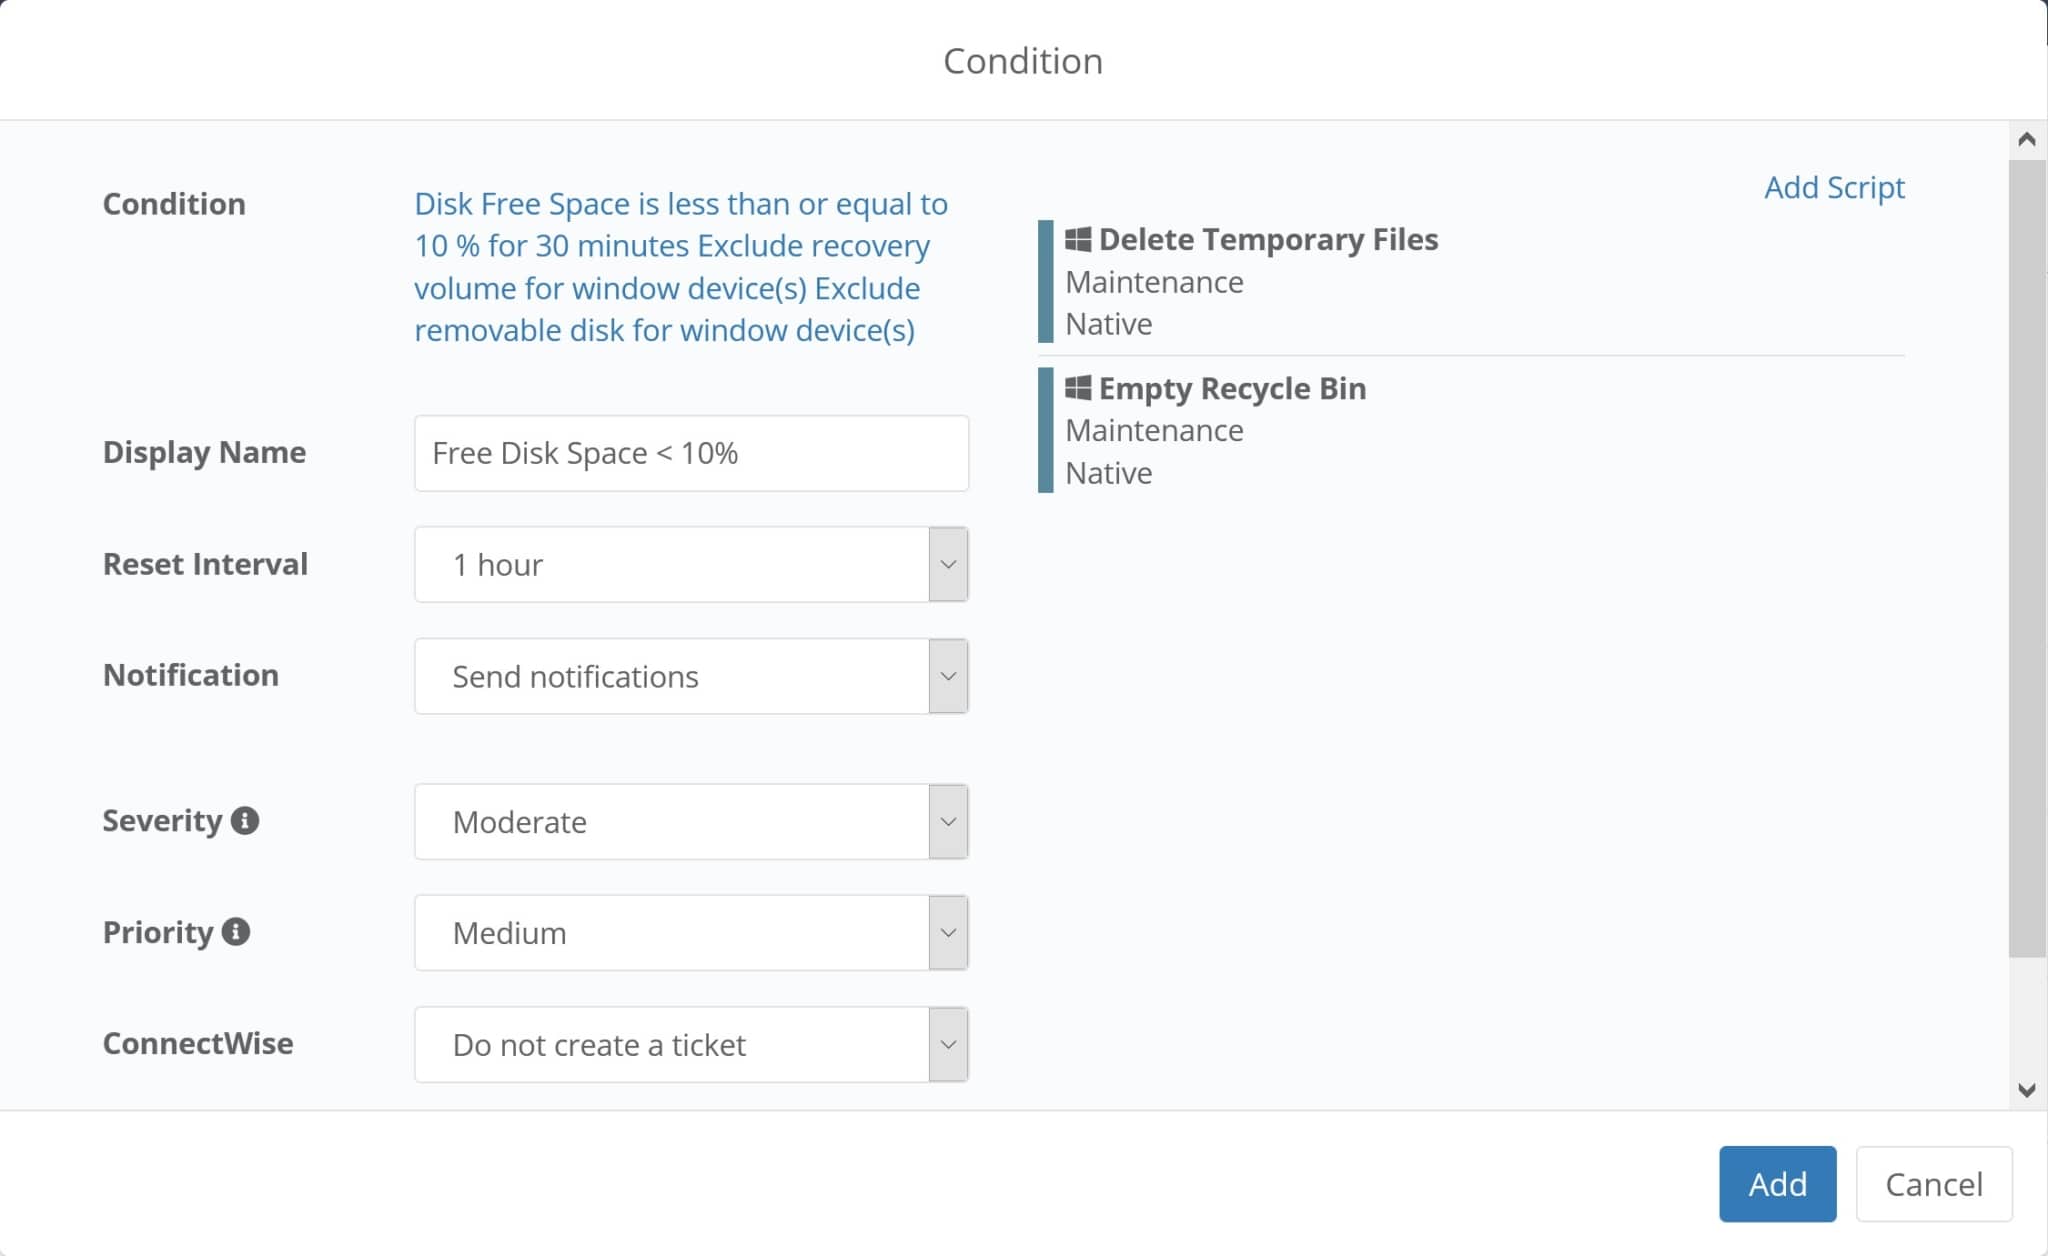2048x1256 pixels.
Task: Click the chevron on the ConnectWise dropdown
Action: [x=947, y=1043]
